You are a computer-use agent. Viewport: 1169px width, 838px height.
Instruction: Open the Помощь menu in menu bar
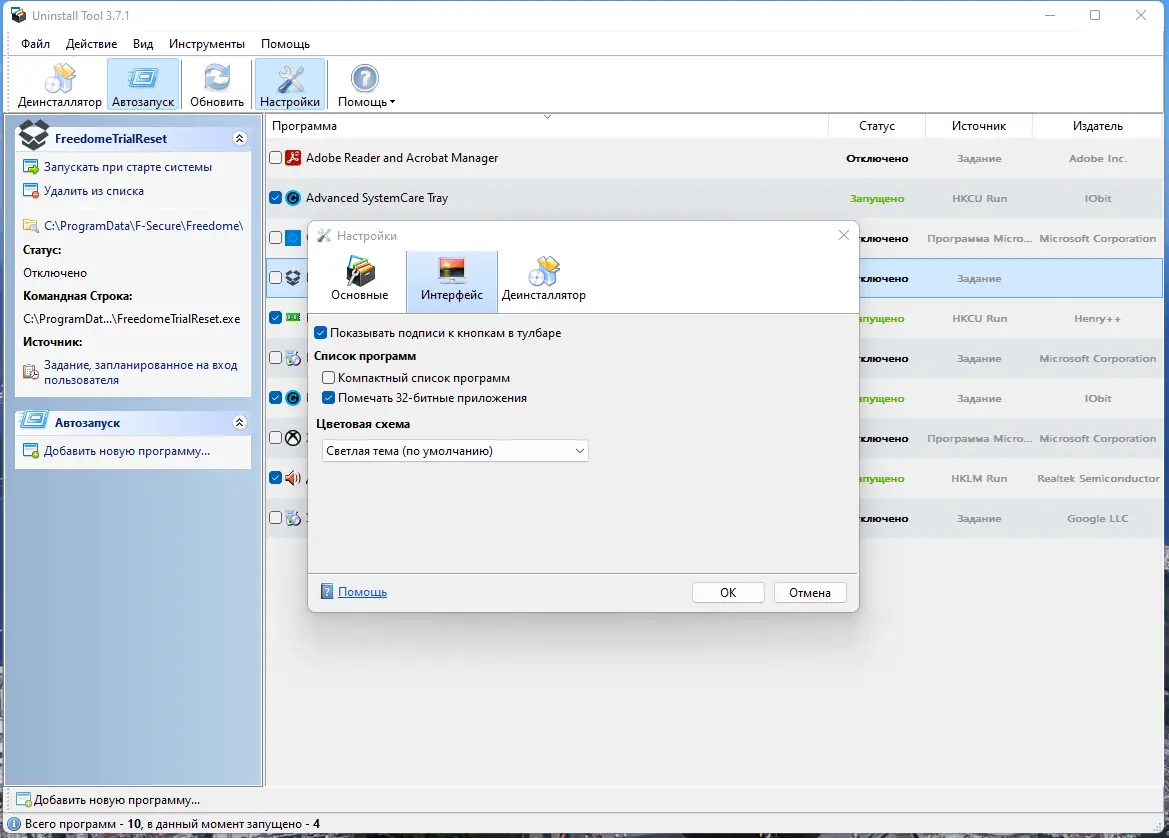tap(286, 44)
